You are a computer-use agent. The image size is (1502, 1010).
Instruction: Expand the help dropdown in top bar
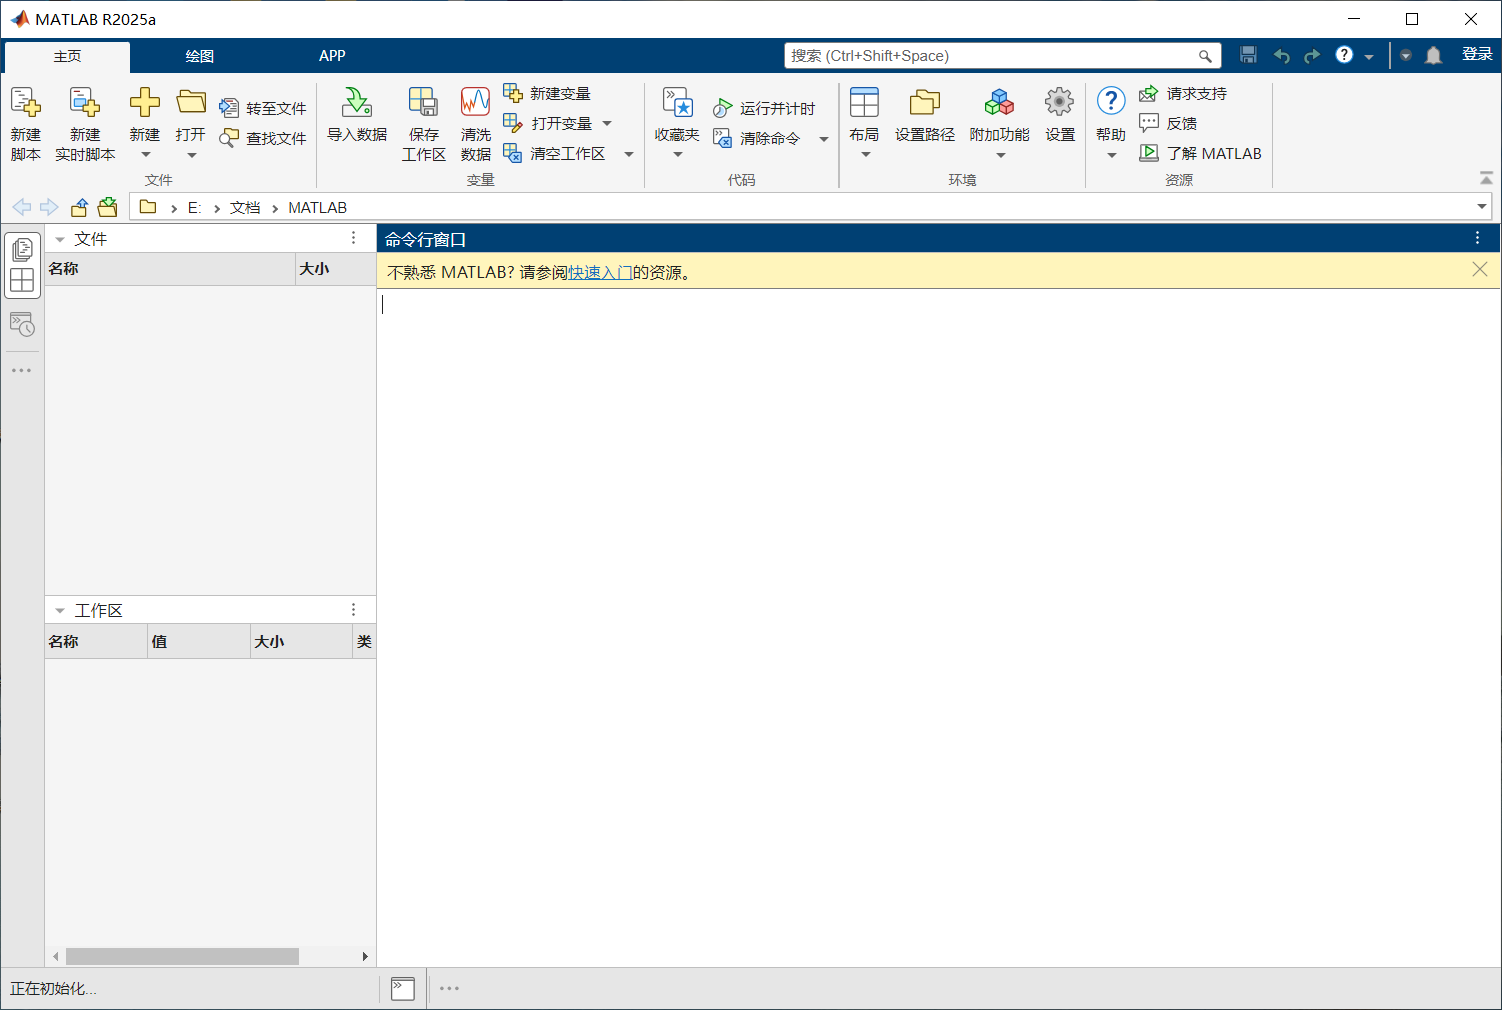(x=1369, y=56)
